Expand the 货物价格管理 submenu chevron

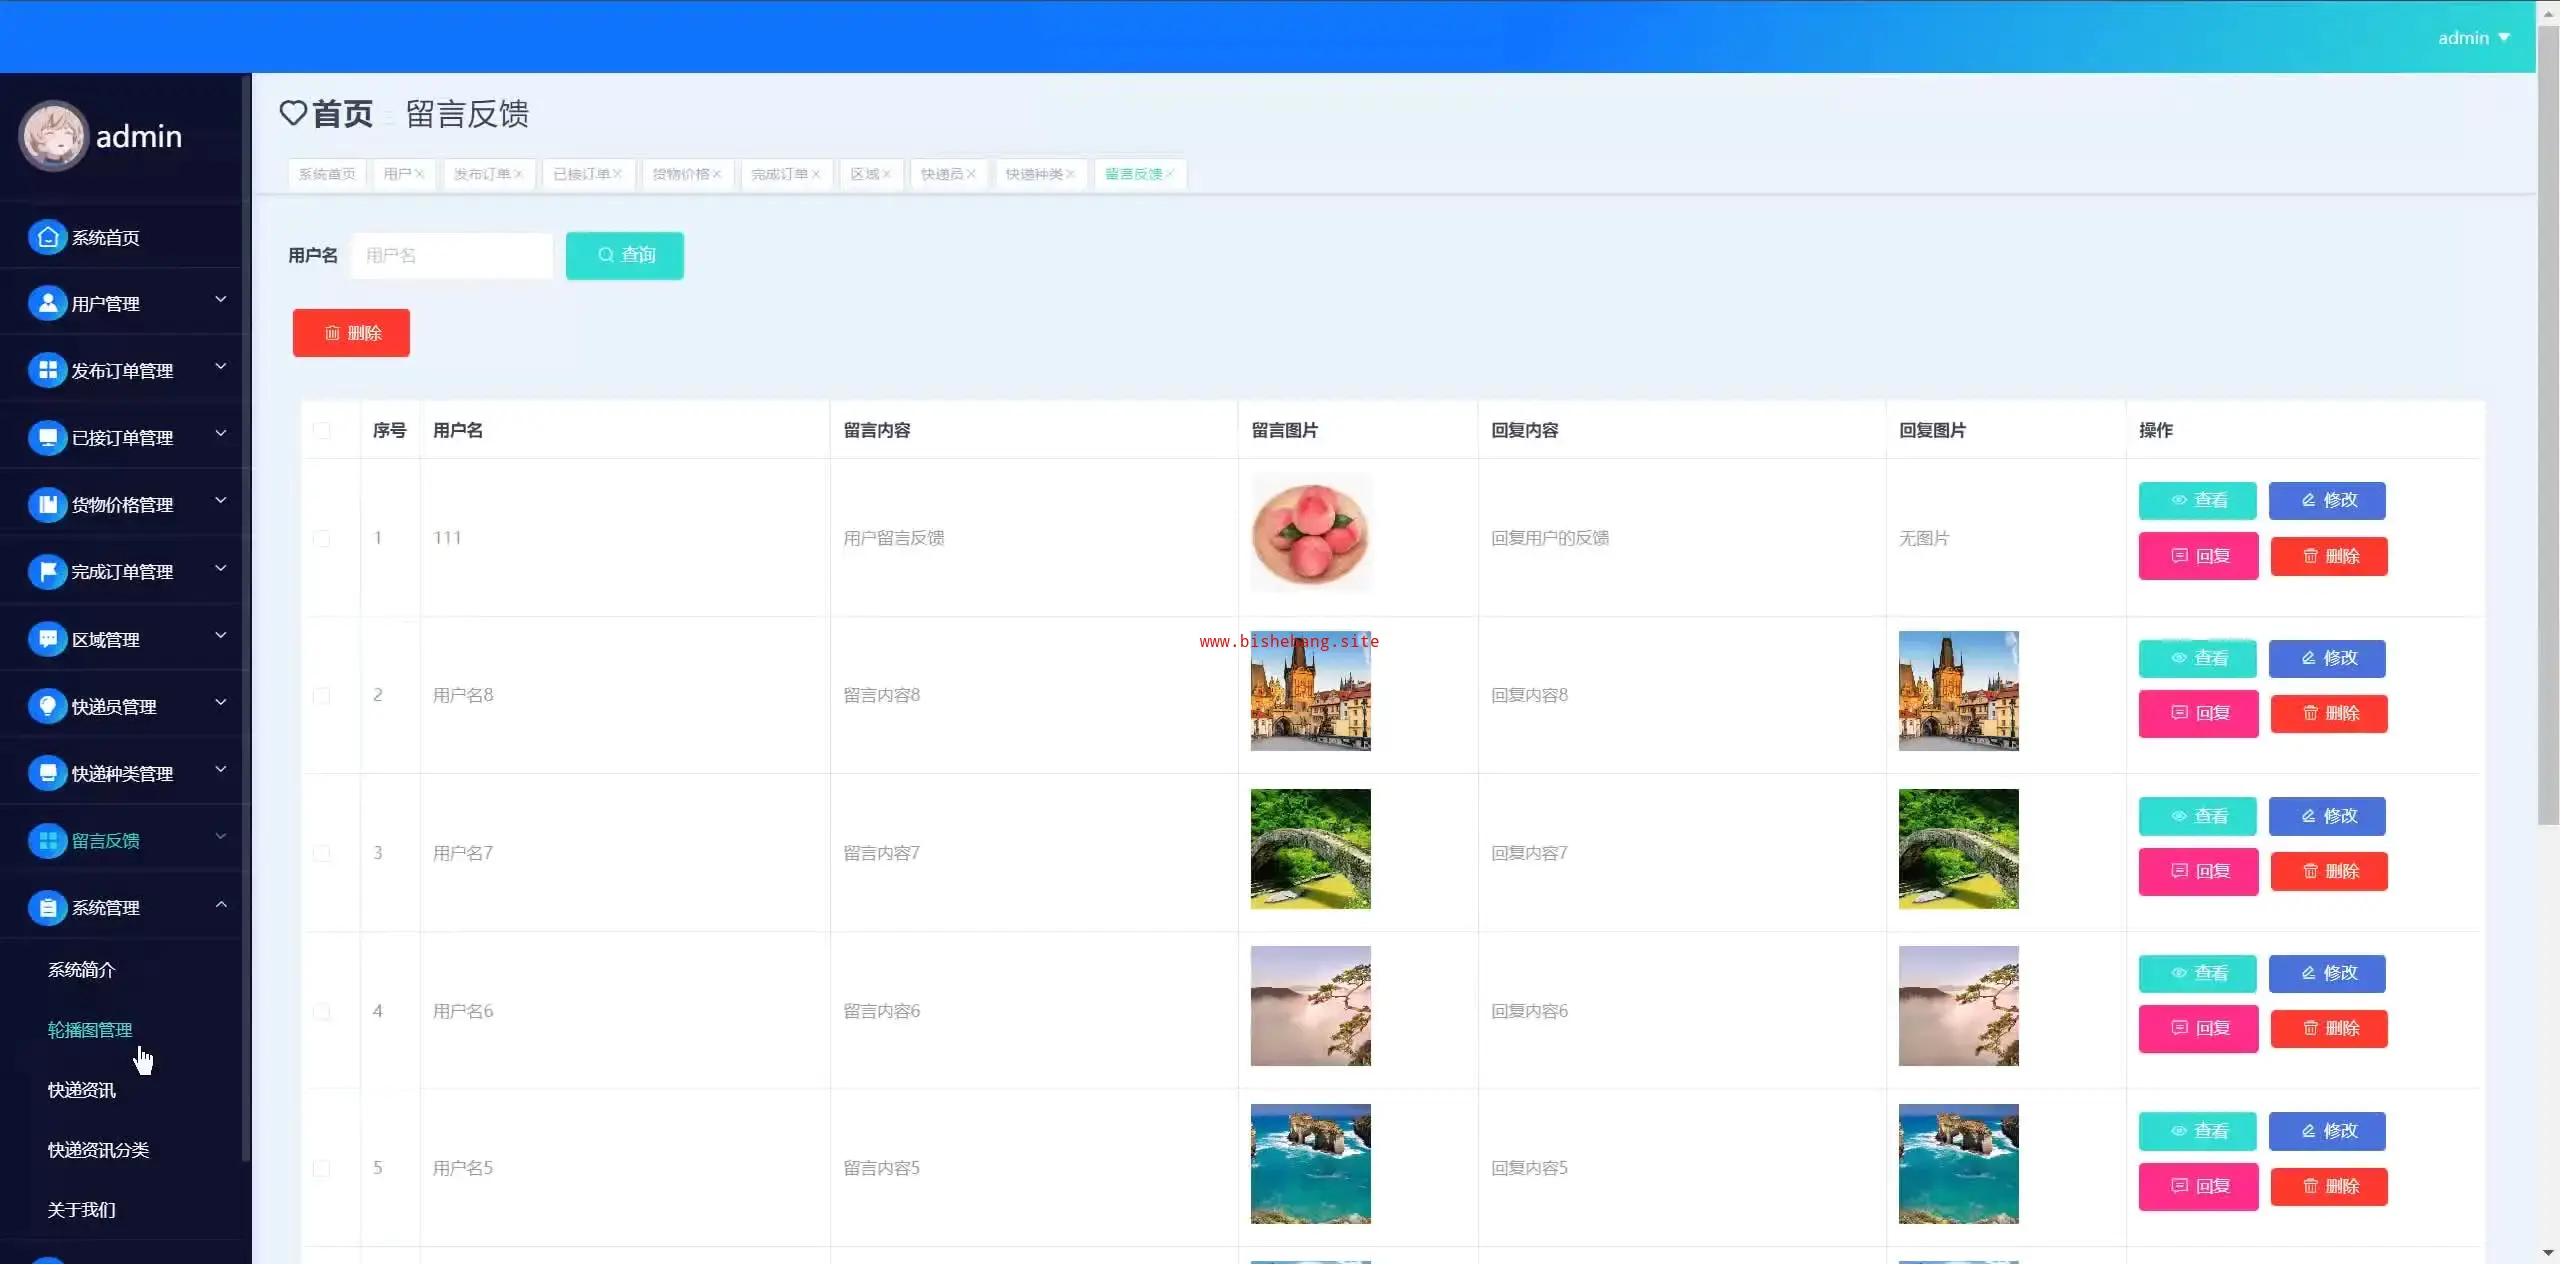coord(221,500)
